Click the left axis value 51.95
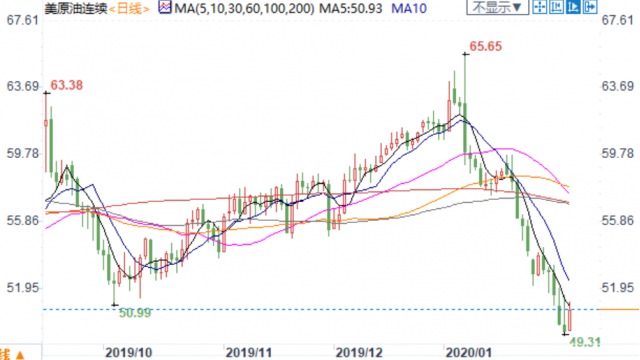The height and width of the screenshot is (360, 640). (22, 288)
